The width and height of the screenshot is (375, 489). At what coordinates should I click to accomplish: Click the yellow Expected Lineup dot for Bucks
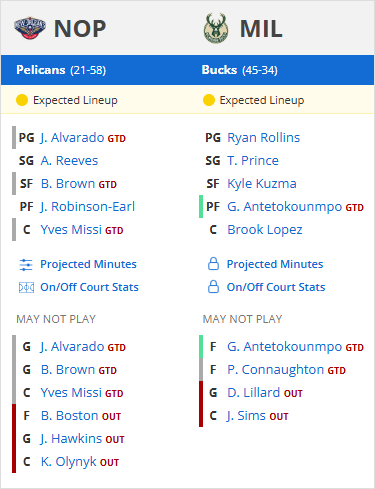(x=209, y=100)
